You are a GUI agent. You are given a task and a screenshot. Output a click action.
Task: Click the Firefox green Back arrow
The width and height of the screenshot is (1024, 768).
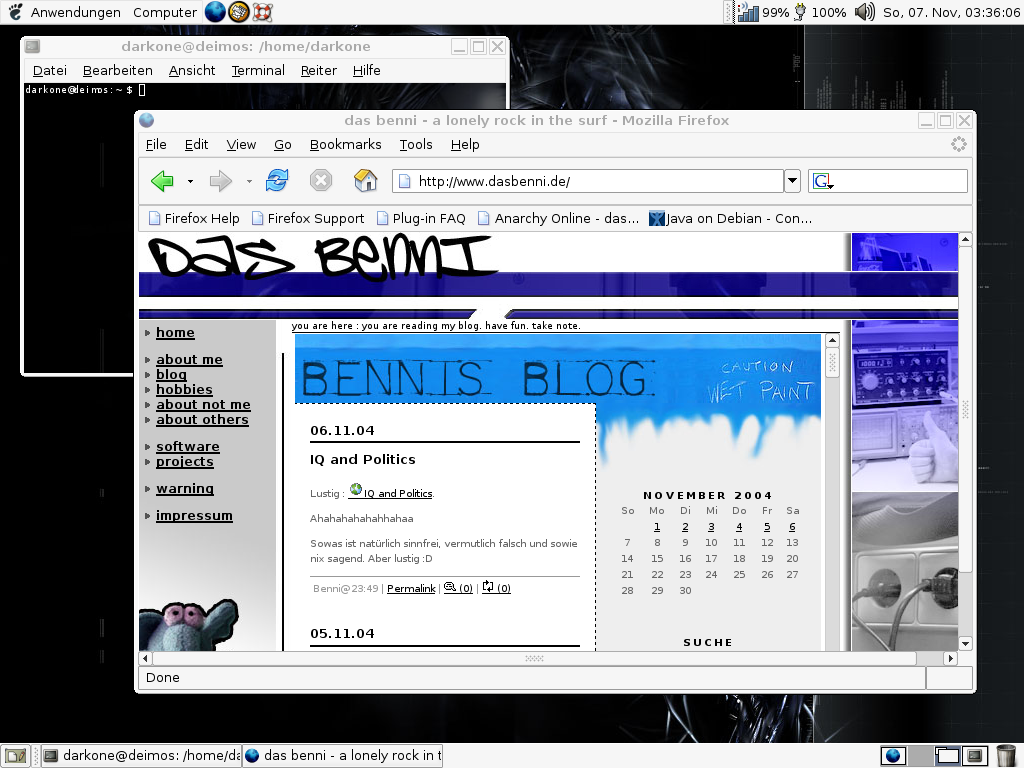[x=162, y=181]
